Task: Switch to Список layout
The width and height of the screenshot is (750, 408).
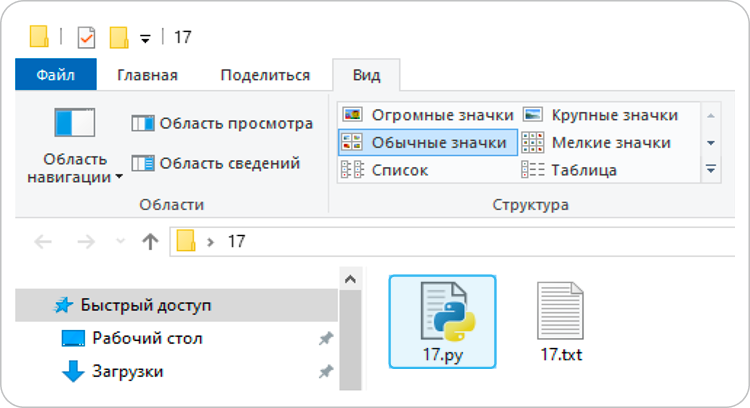Action: [x=385, y=170]
